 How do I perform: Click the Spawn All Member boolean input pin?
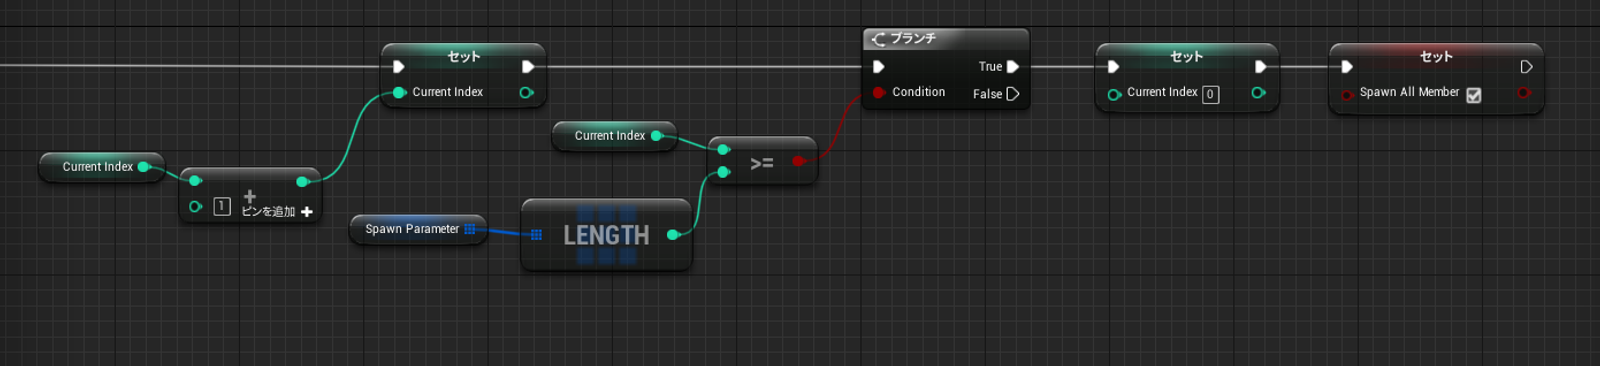click(x=1347, y=95)
